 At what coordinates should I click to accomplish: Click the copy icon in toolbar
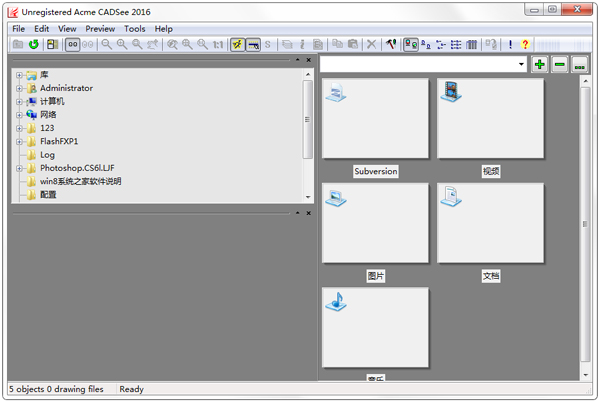pos(337,44)
